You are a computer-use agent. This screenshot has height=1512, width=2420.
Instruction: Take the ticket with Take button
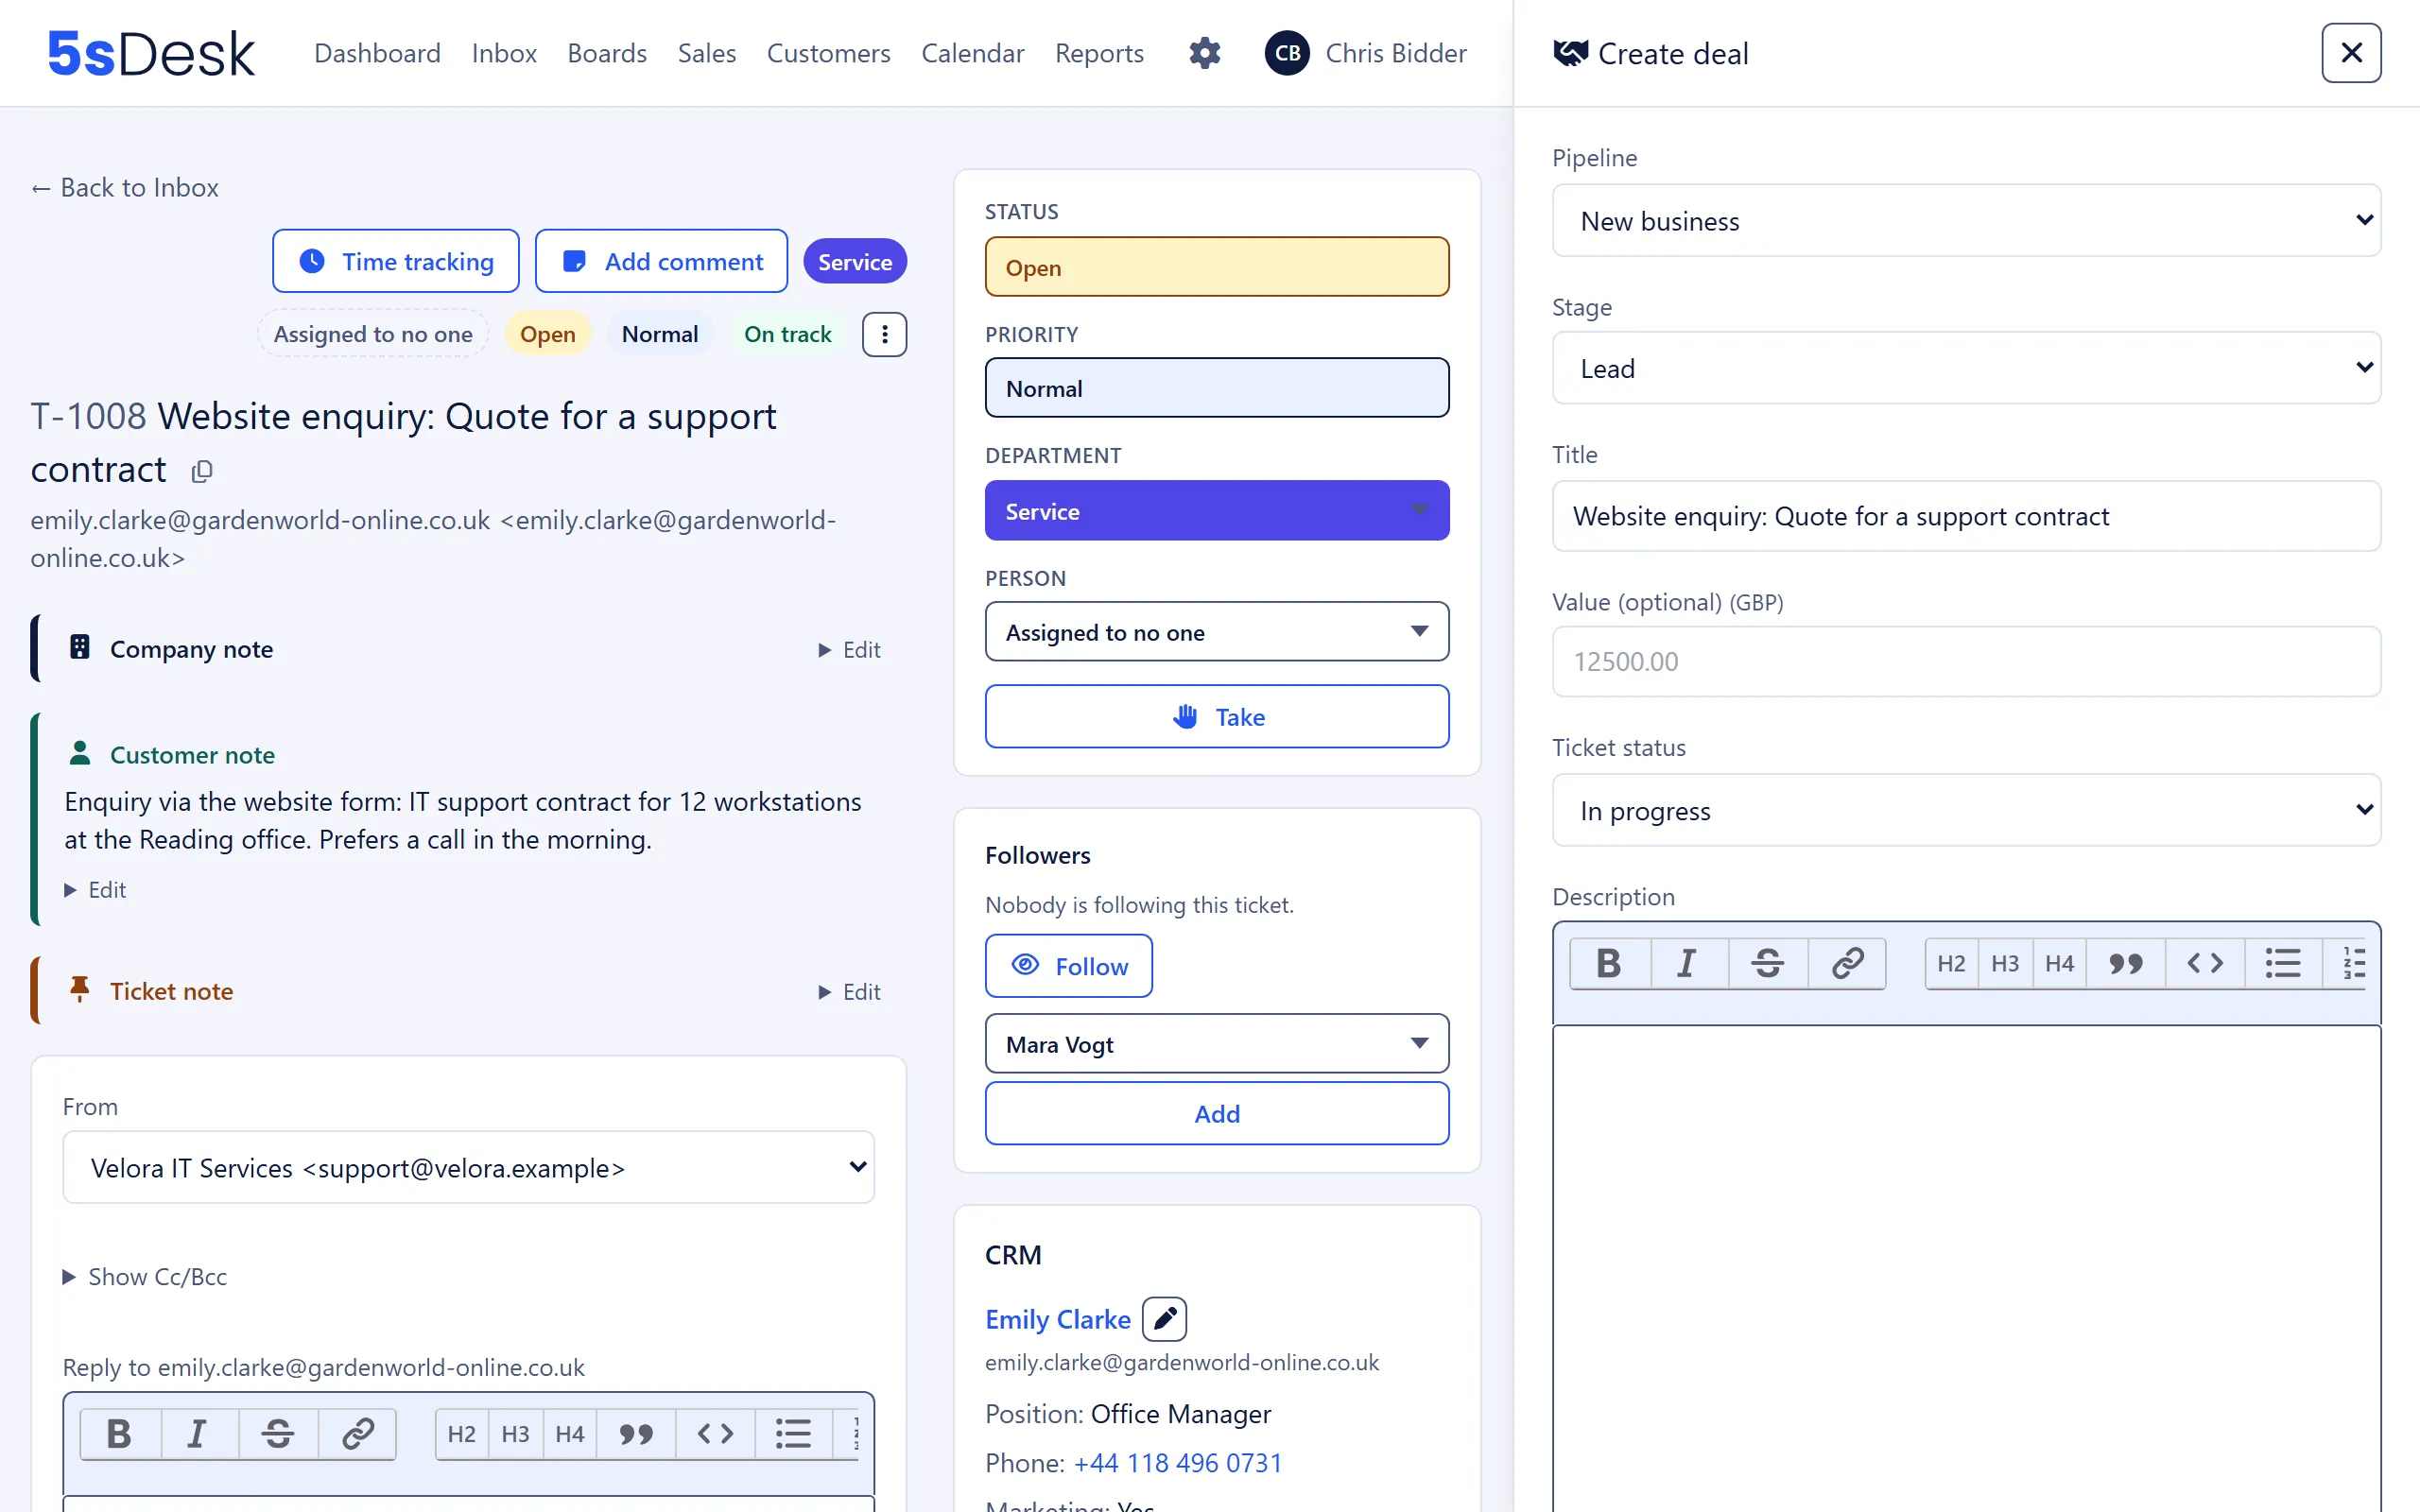point(1216,716)
